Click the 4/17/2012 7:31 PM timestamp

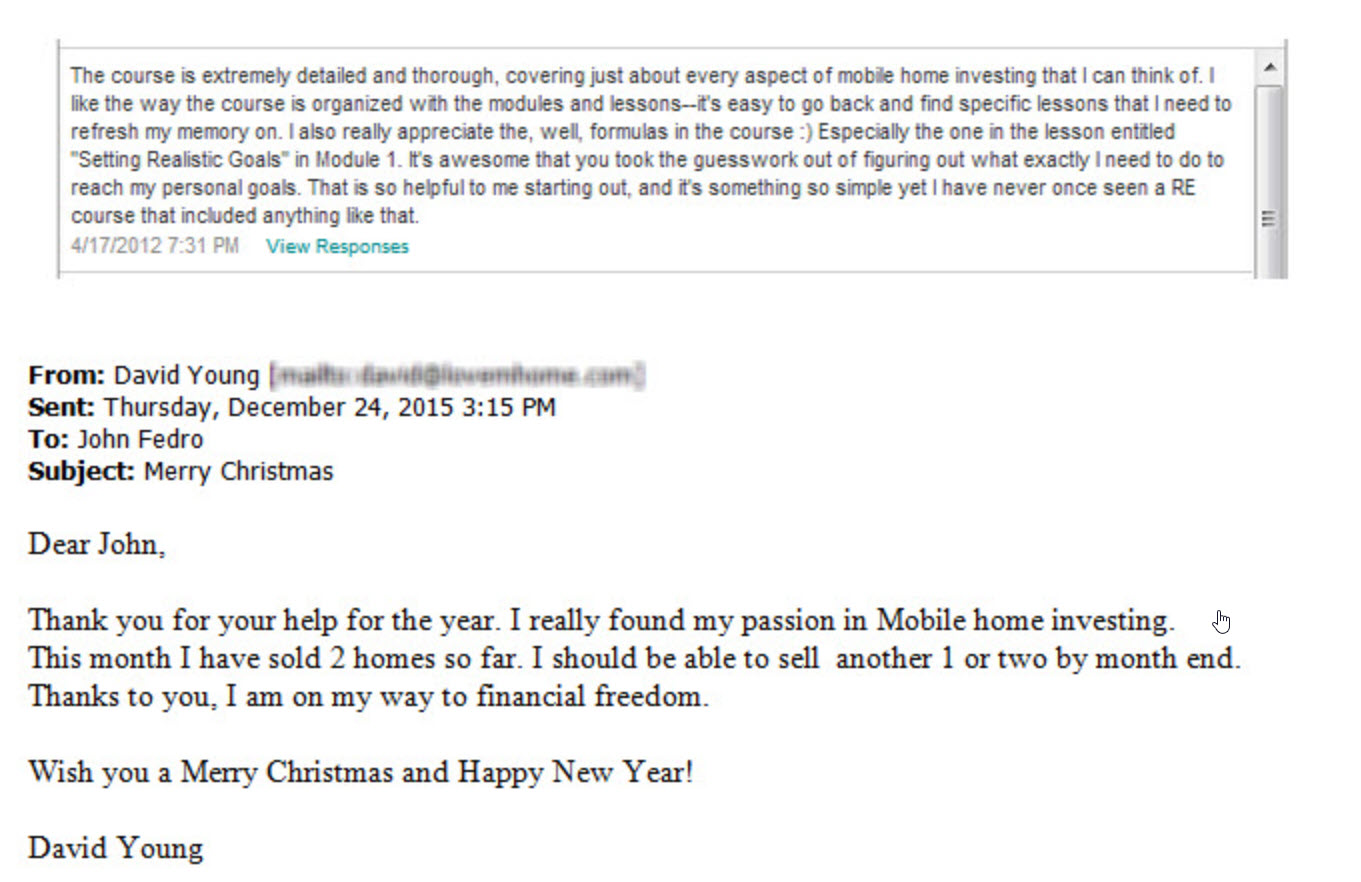click(155, 246)
